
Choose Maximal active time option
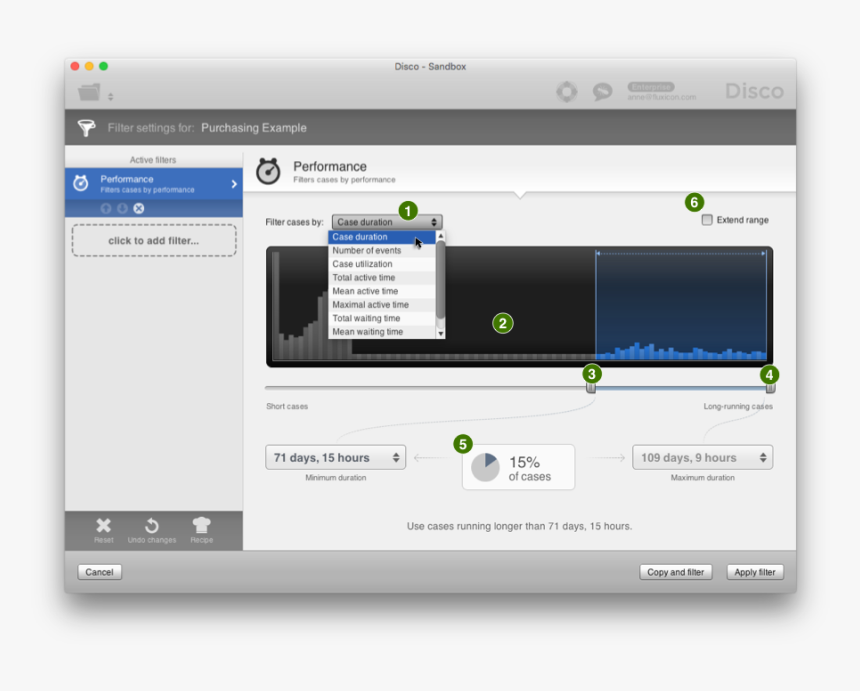pyautogui.click(x=382, y=305)
